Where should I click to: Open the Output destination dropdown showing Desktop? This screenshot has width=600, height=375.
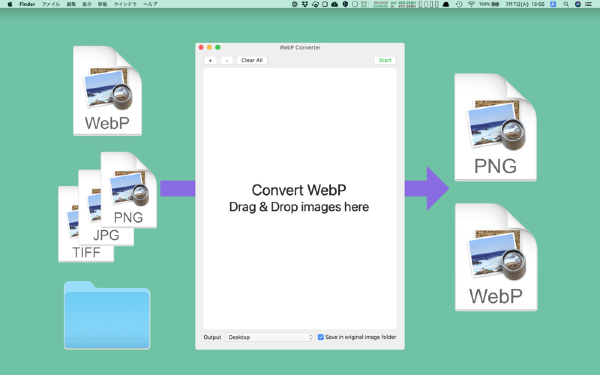(x=270, y=337)
